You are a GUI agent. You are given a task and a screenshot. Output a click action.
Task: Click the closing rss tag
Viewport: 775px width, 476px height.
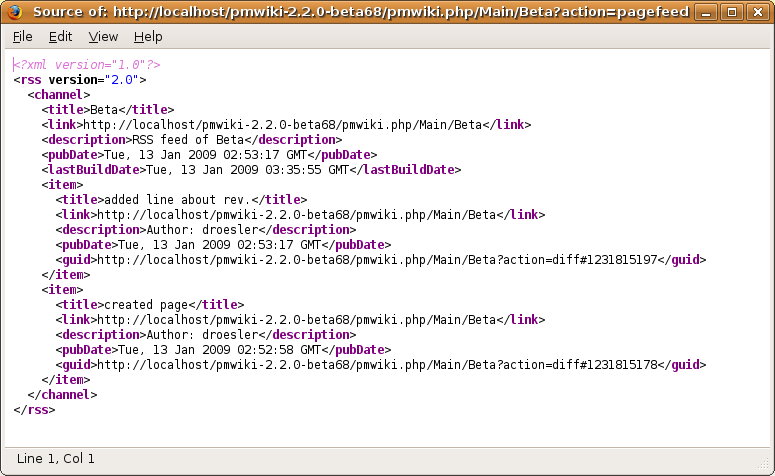coord(34,410)
